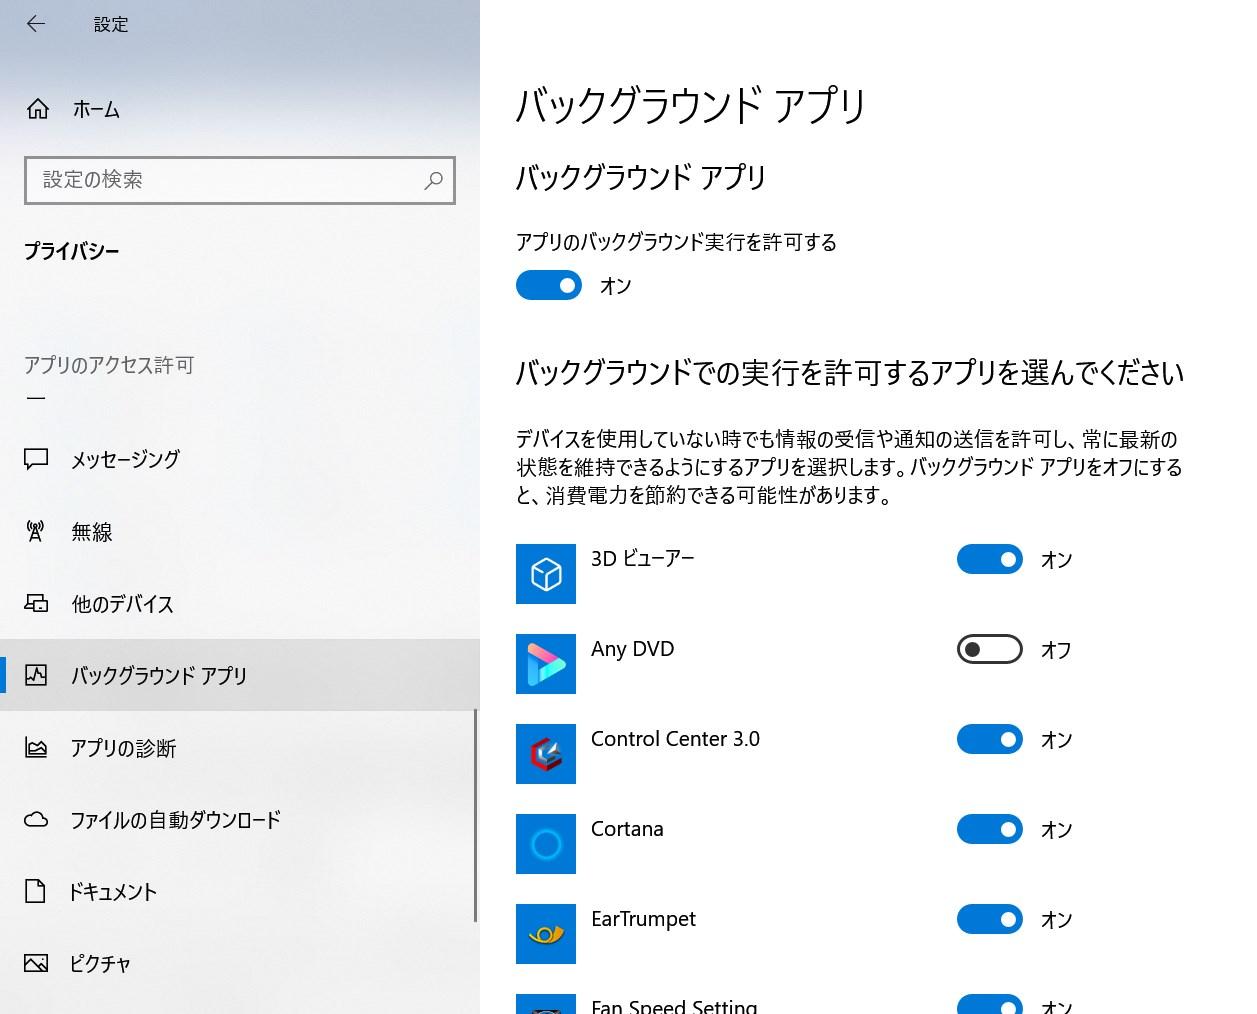Turn off the EarTrumpet background toggle
This screenshot has height=1014, width=1257.
coord(989,919)
